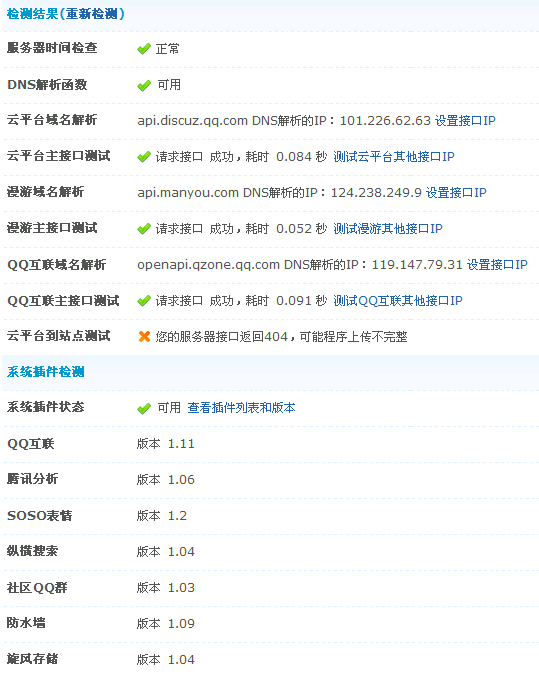Click the 版本 1.11 value
539x692 pixels.
click(166, 444)
